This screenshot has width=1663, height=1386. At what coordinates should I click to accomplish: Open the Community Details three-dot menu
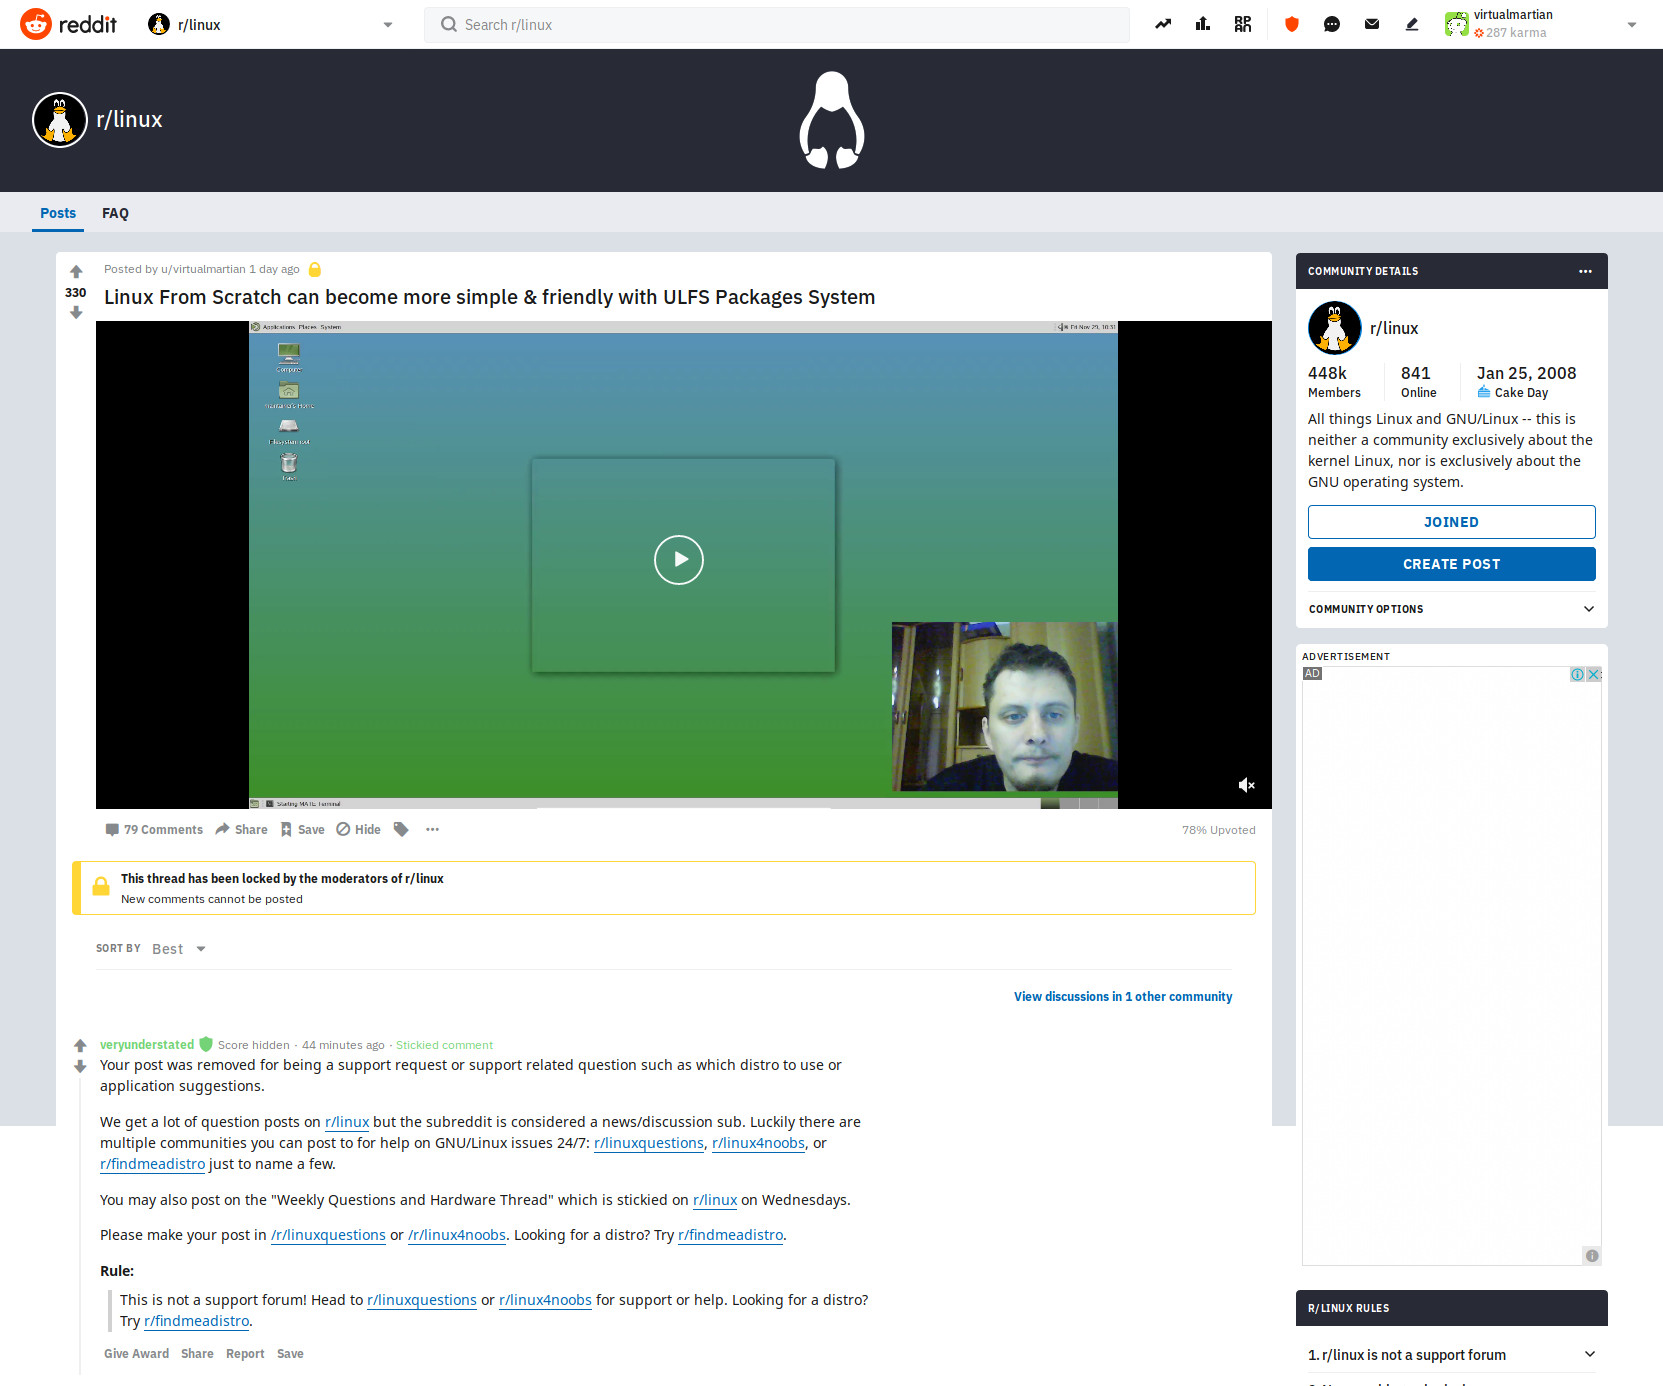(1584, 271)
